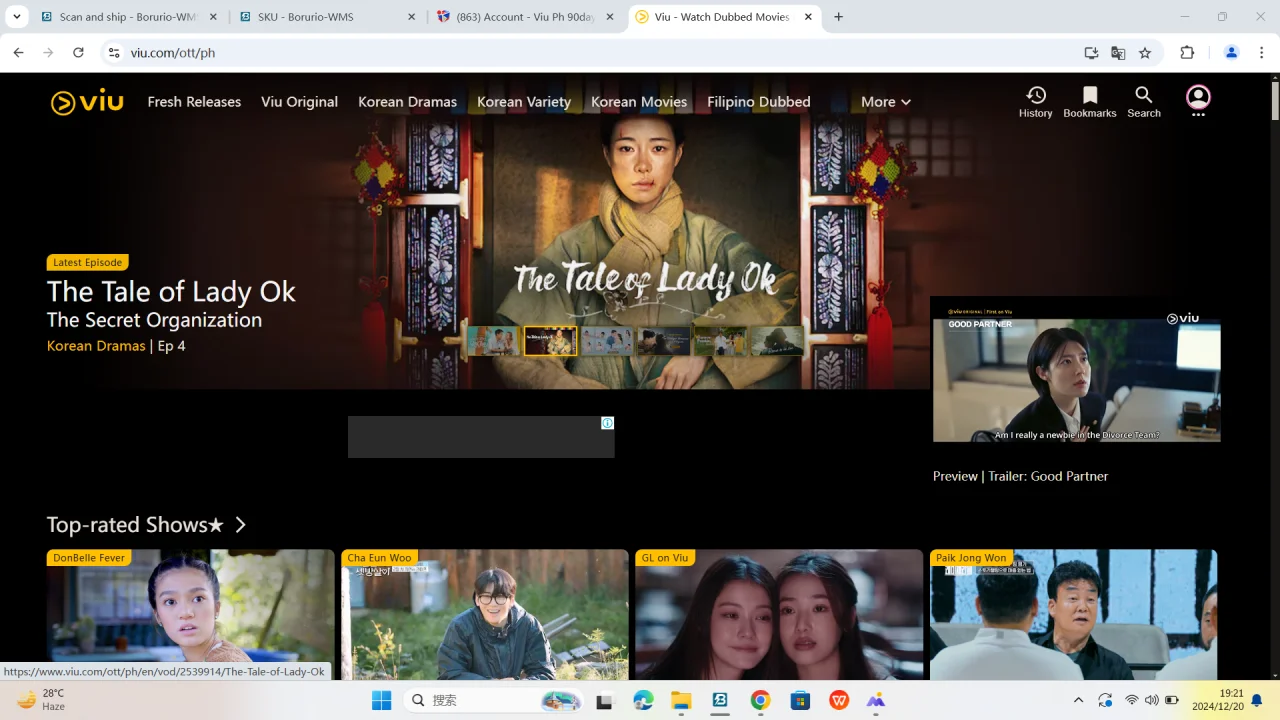Open Filipino Dubbed category
This screenshot has width=1280, height=720.
tap(759, 101)
